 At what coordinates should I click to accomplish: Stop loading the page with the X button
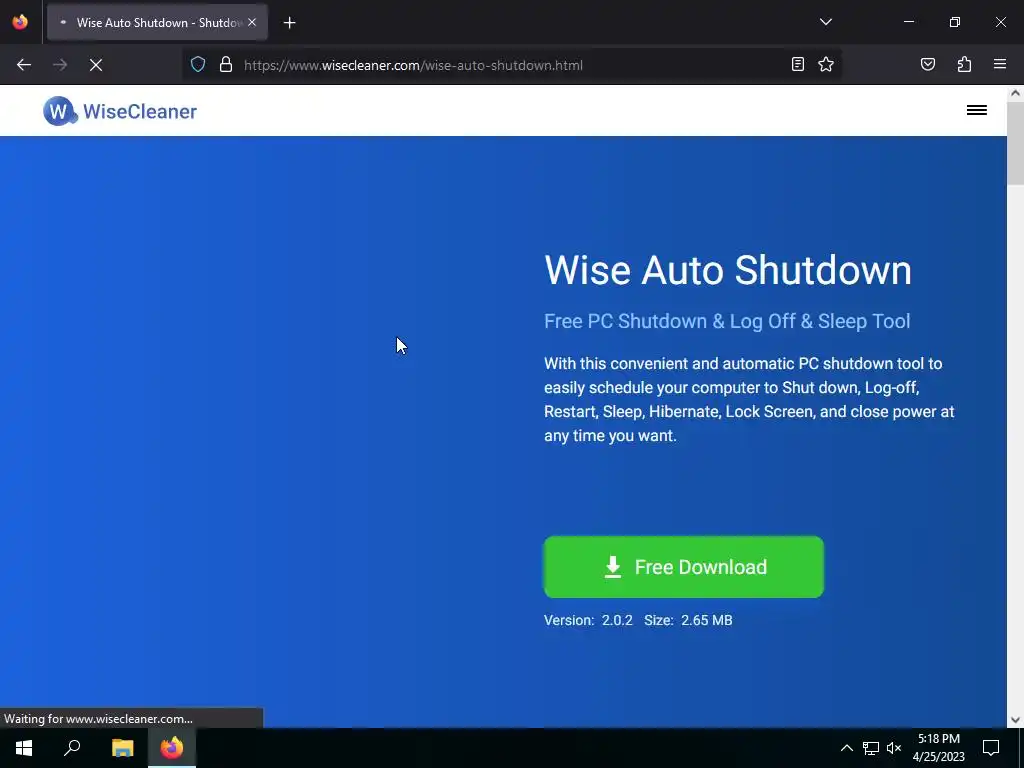[x=96, y=65]
